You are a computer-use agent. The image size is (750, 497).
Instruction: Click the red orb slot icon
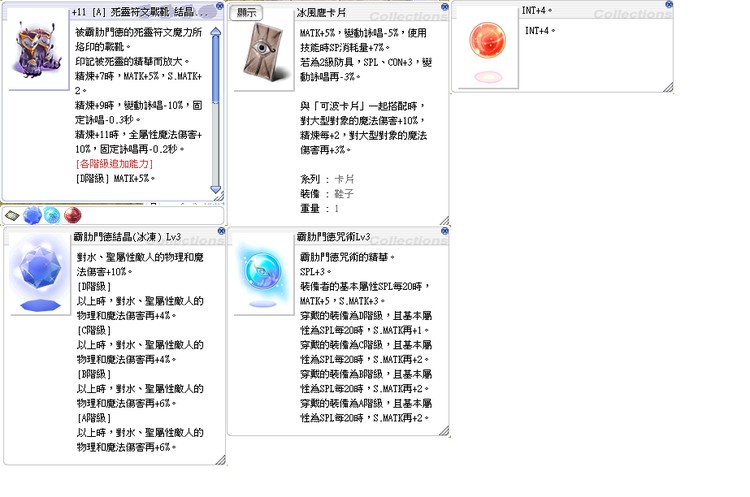tap(73, 216)
